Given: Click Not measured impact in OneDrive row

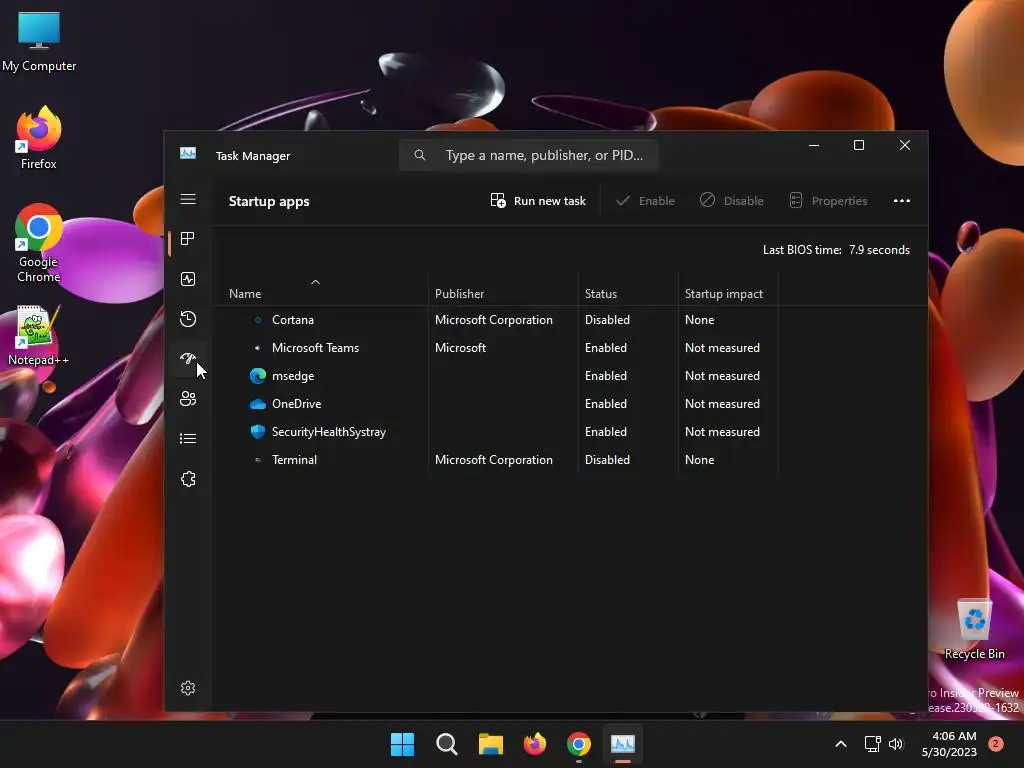Looking at the screenshot, I should pos(722,404).
